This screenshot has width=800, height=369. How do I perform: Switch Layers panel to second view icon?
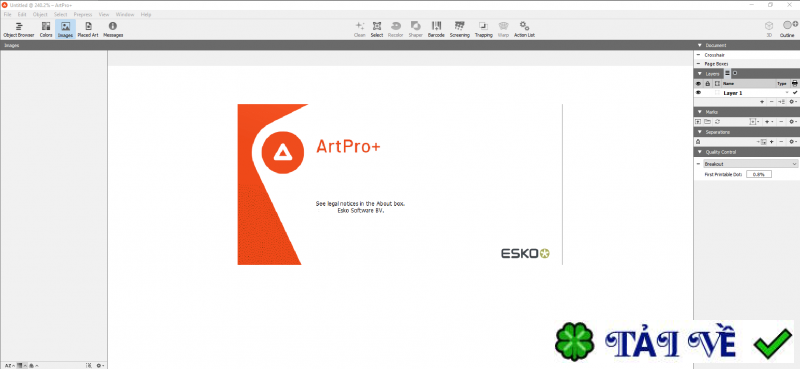click(x=735, y=73)
